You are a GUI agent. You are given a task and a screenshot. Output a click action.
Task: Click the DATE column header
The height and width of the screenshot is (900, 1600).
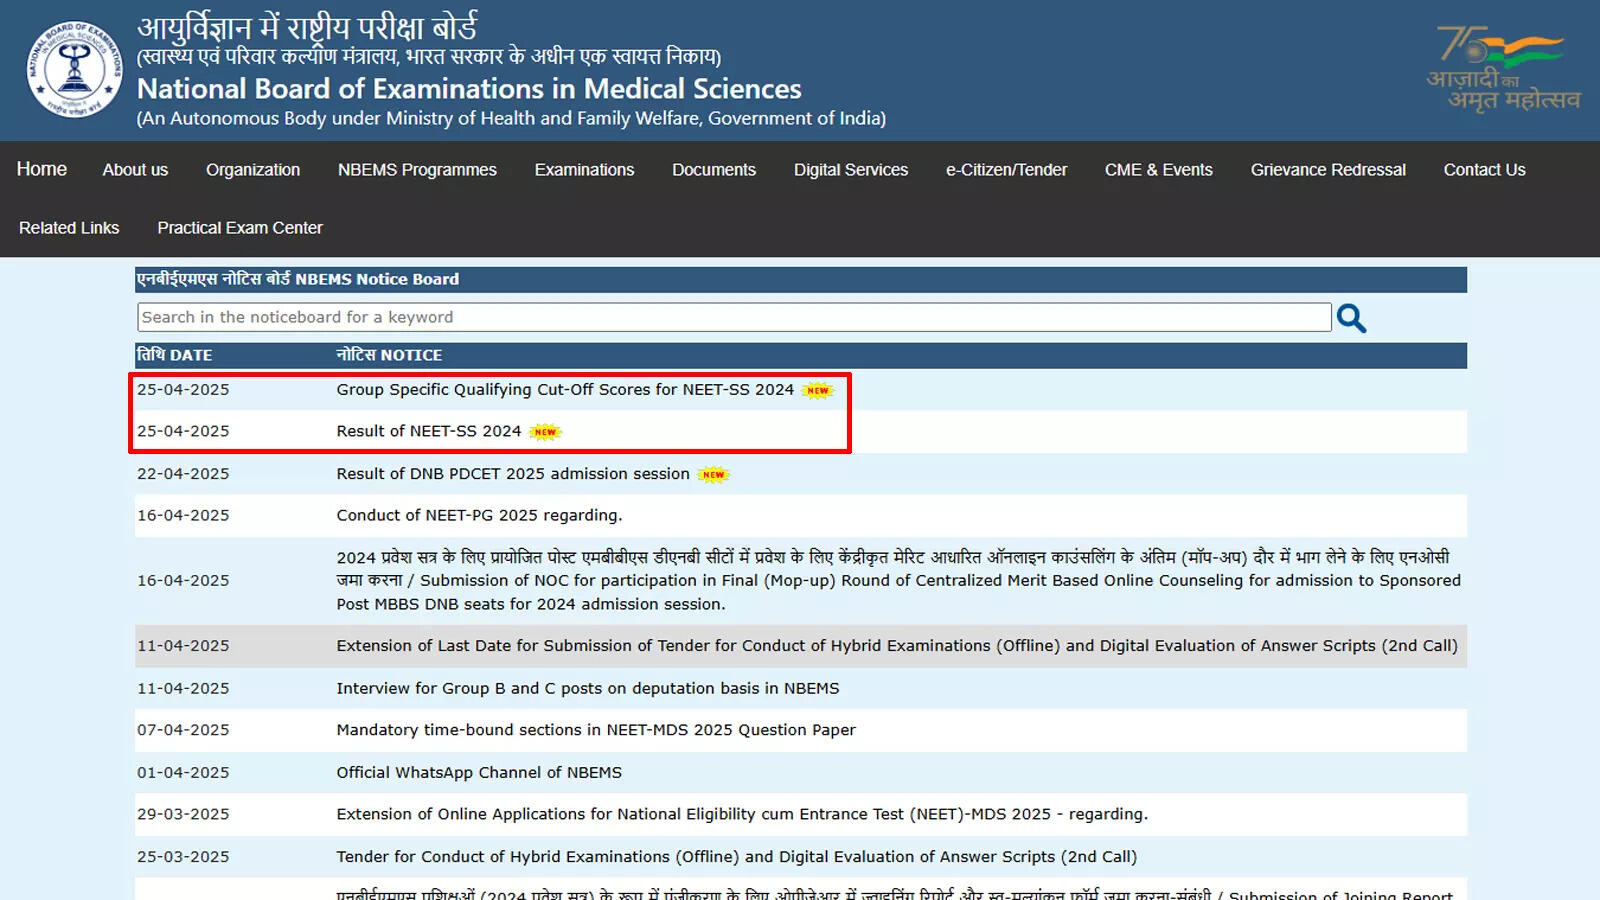click(174, 355)
